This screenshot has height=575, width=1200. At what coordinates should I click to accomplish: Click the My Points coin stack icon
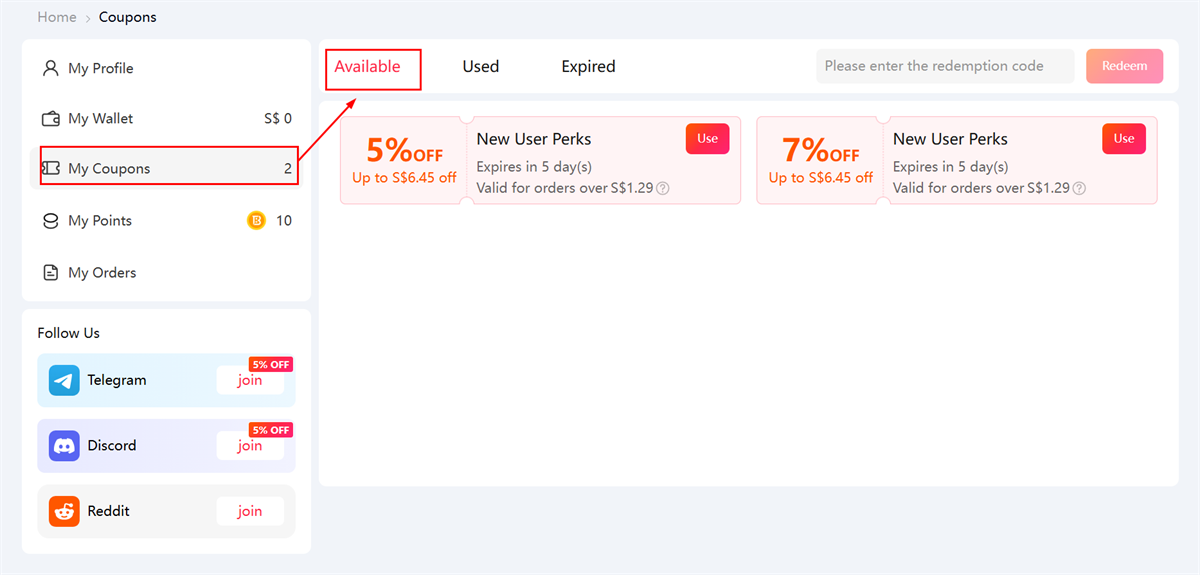[x=50, y=220]
